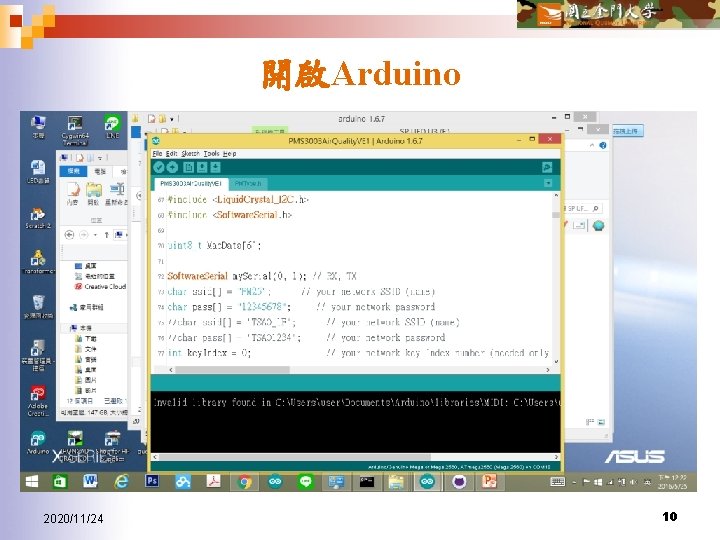
Task: Click the Open sketch icon in Arduino toolbar
Action: pos(202,168)
